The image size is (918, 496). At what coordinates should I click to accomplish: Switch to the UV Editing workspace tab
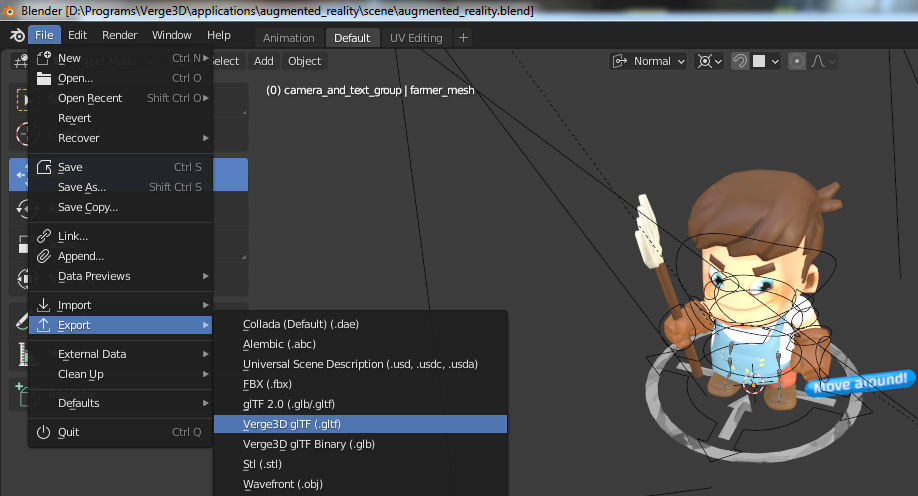click(416, 38)
